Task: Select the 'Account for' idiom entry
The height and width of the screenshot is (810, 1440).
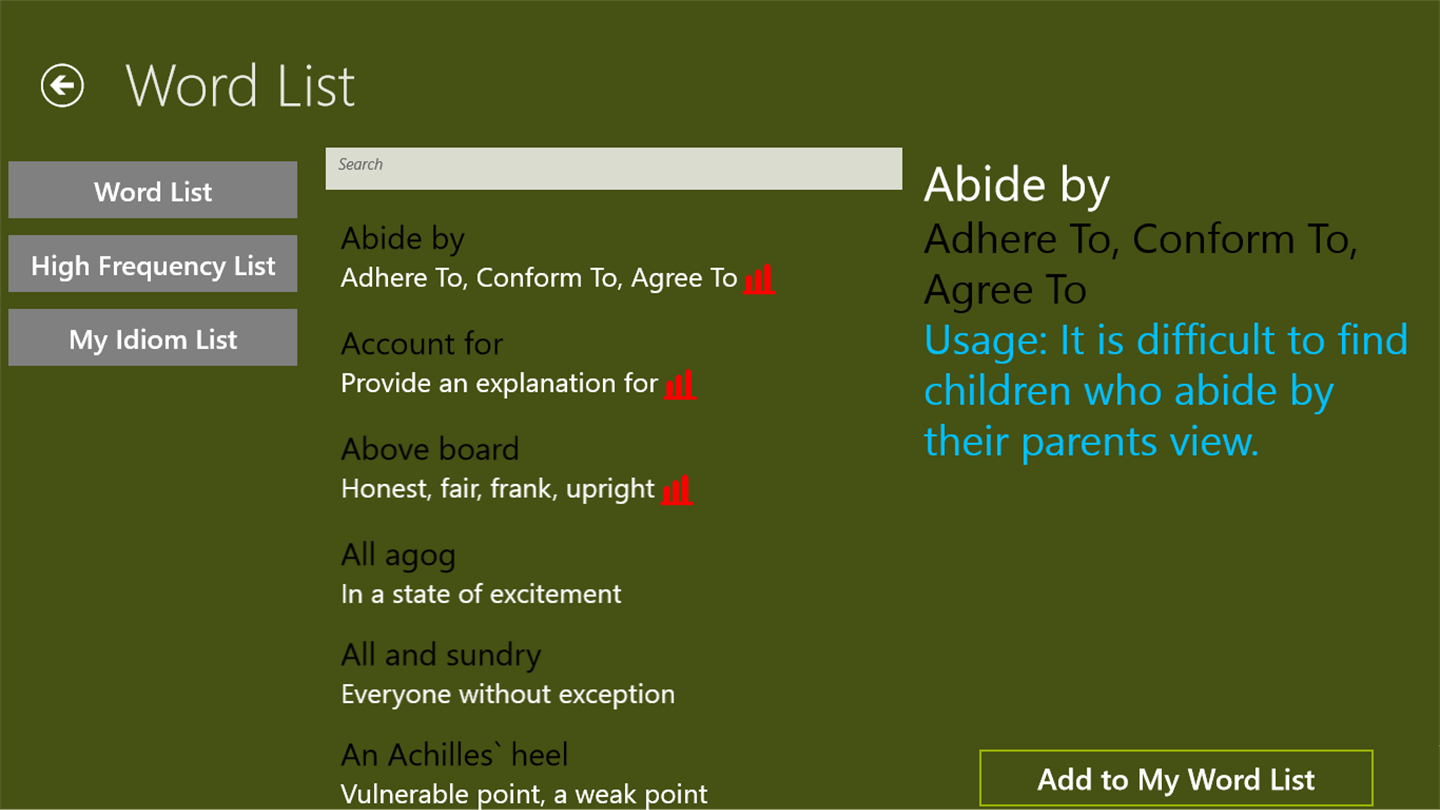Action: (x=422, y=344)
